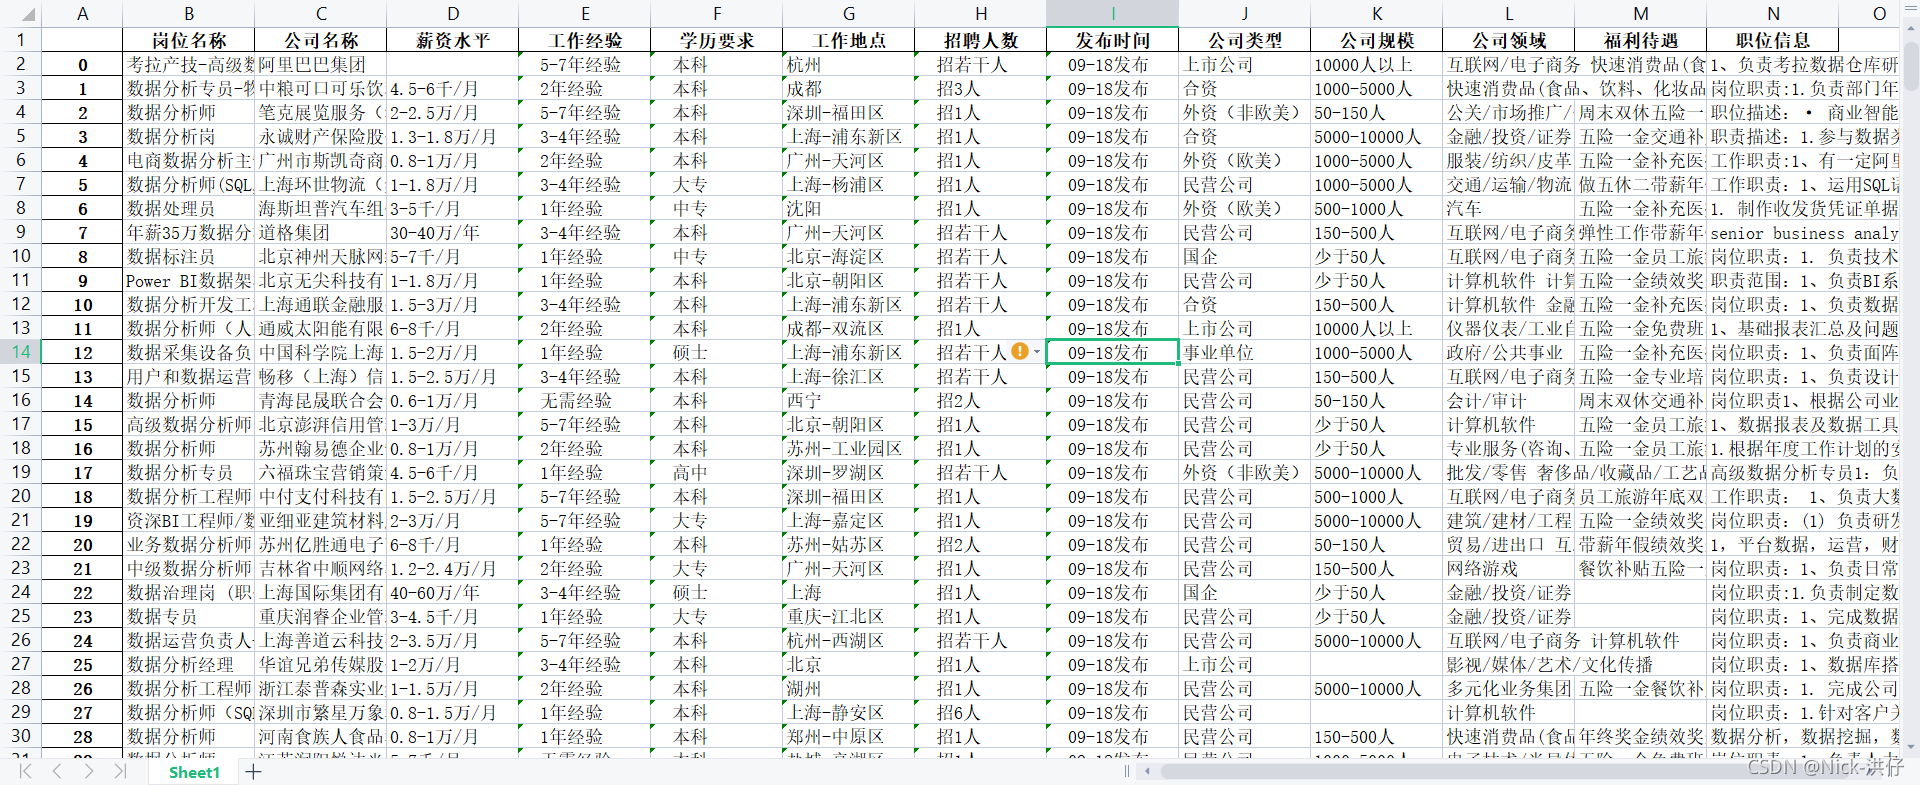Click the 杭州 location cell in row 2
Image resolution: width=1920 pixels, height=785 pixels.
click(849, 64)
